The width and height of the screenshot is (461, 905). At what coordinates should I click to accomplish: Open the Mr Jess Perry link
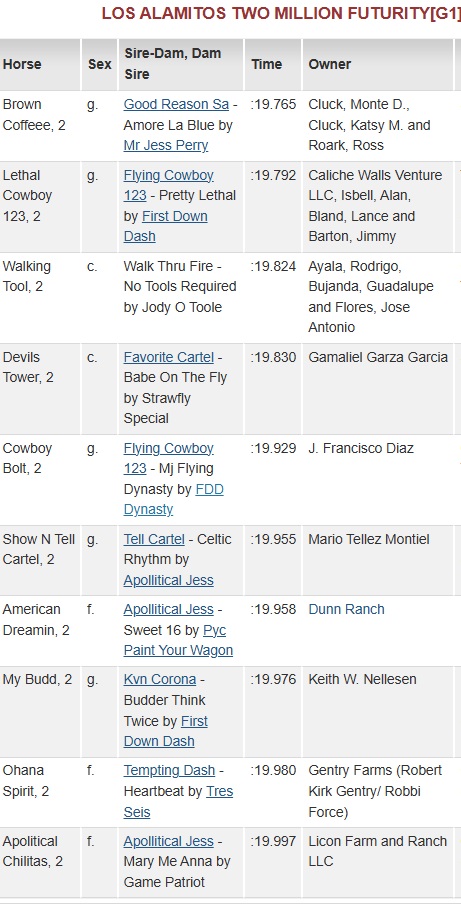[x=166, y=145]
